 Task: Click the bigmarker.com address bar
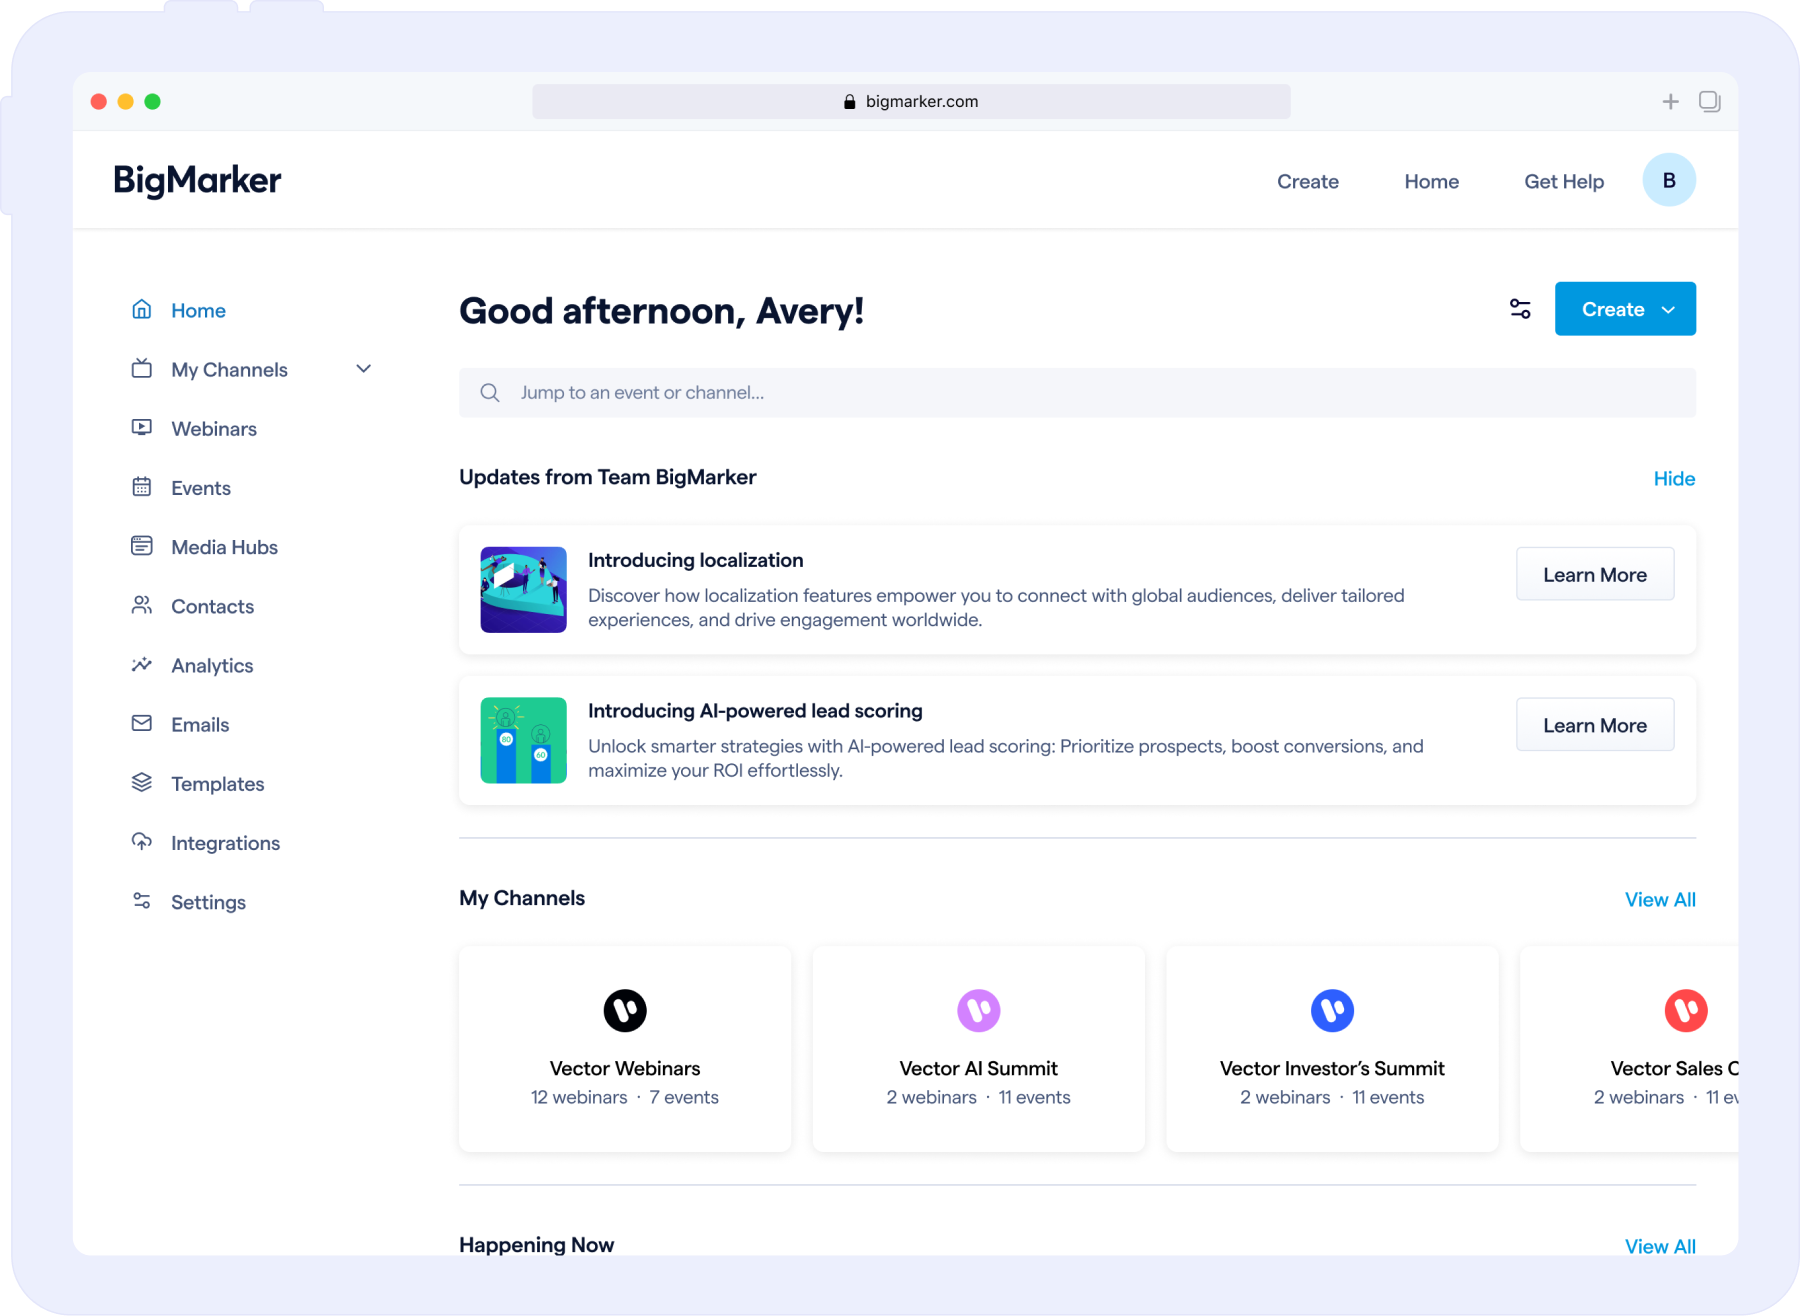911,101
